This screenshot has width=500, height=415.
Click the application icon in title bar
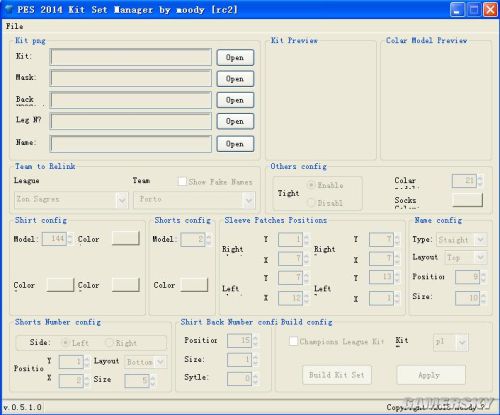point(9,9)
